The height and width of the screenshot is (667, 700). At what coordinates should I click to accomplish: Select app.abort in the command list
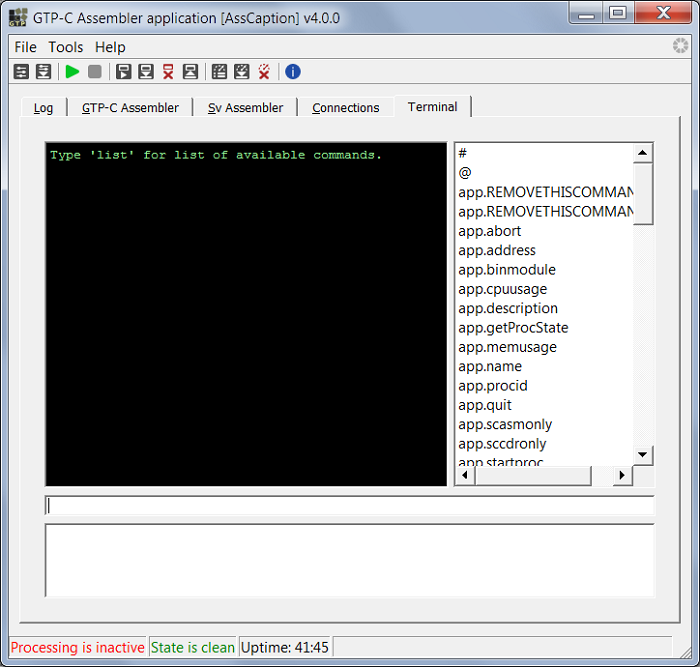coord(546,231)
